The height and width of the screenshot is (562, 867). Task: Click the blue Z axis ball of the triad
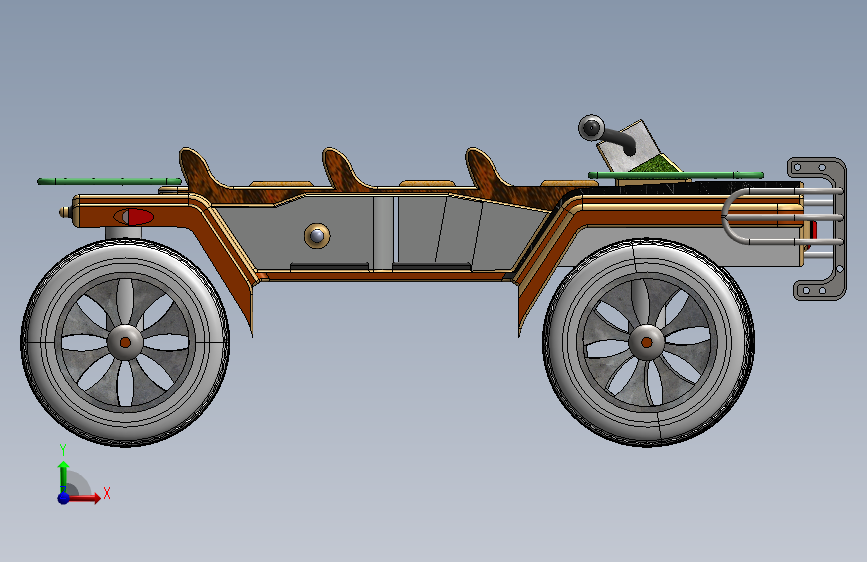click(x=64, y=498)
